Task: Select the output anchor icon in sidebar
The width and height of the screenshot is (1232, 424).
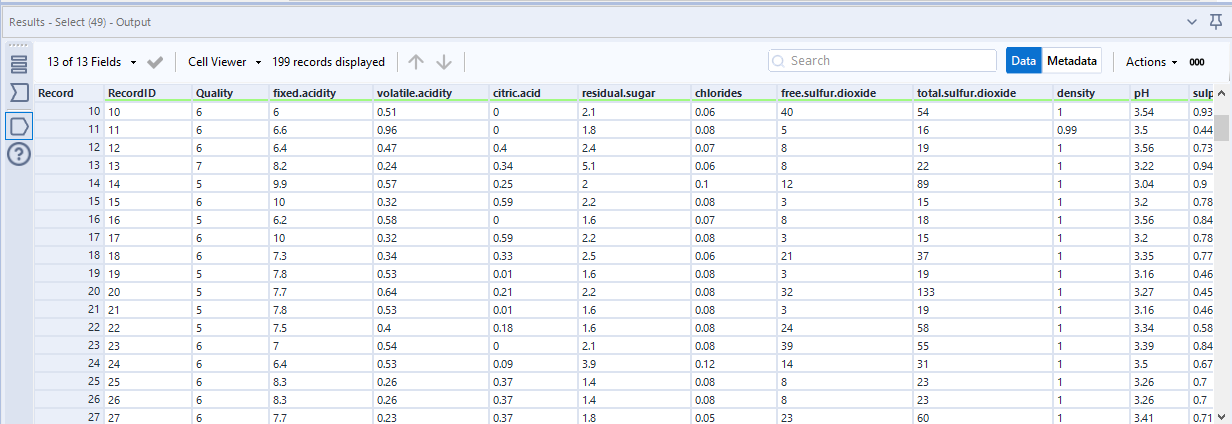Action: [18, 126]
